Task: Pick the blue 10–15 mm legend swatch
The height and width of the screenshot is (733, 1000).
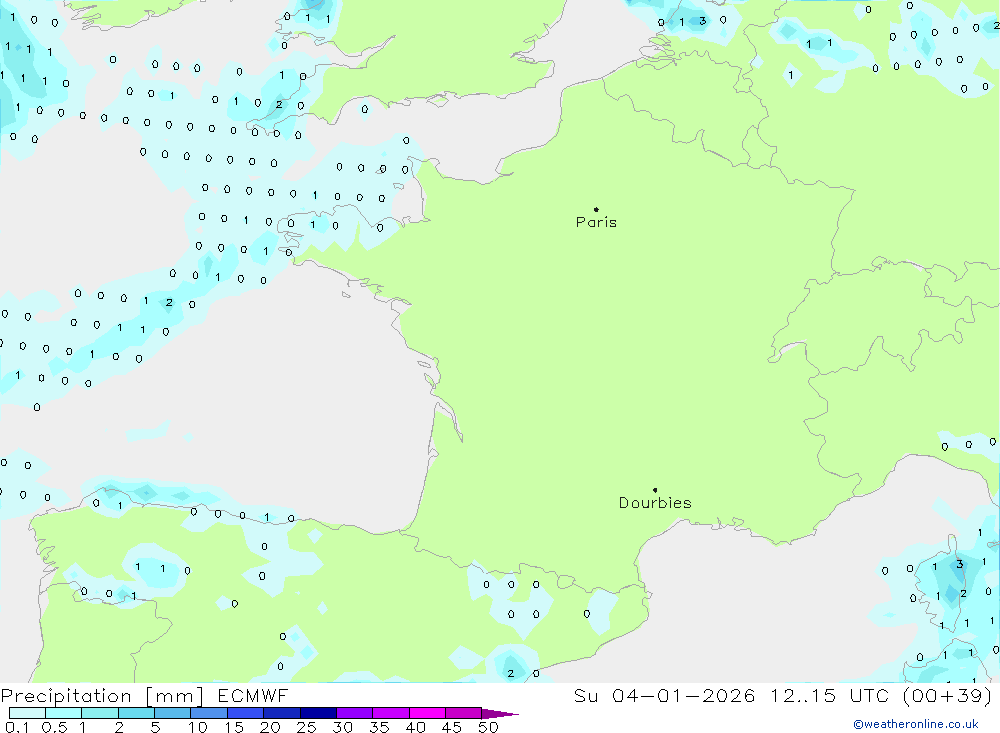Action: (x=209, y=713)
